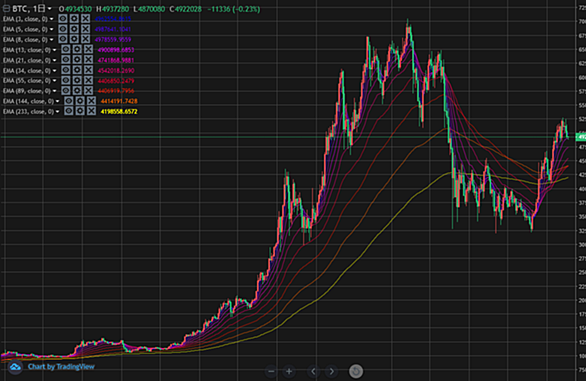Open dropdown arrow for EMA (13, close, 0)
586x381 pixels.
click(55, 50)
